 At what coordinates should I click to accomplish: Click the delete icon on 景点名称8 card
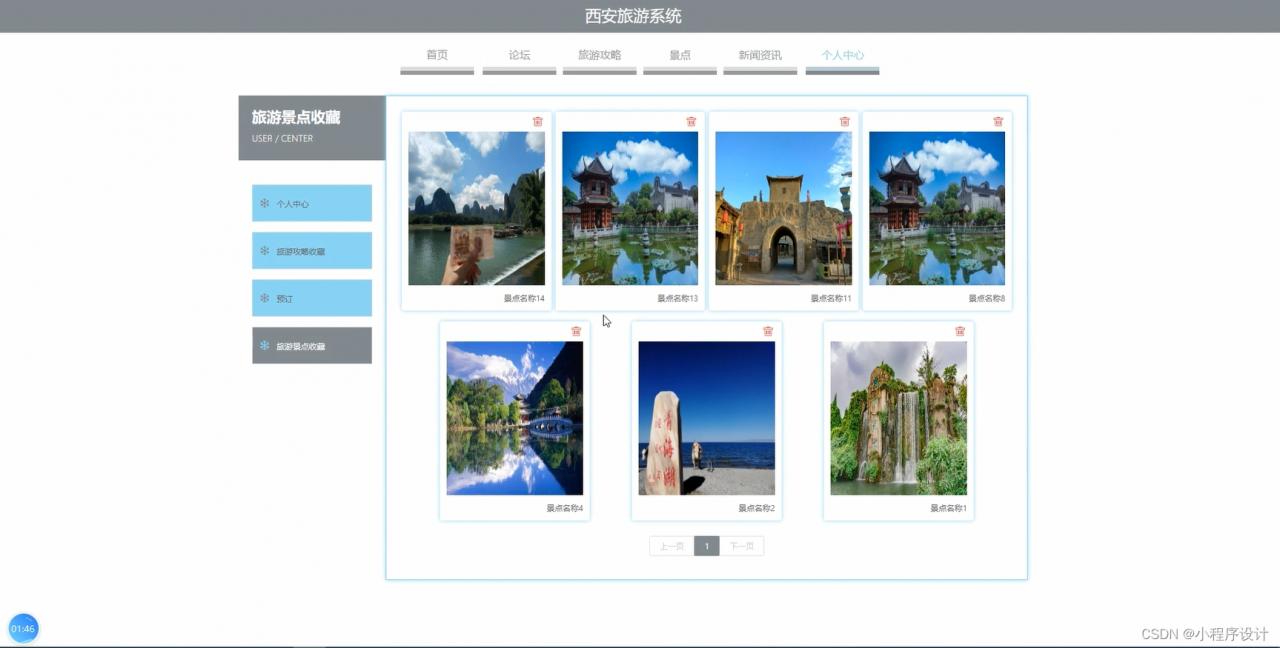pyautogui.click(x=997, y=121)
